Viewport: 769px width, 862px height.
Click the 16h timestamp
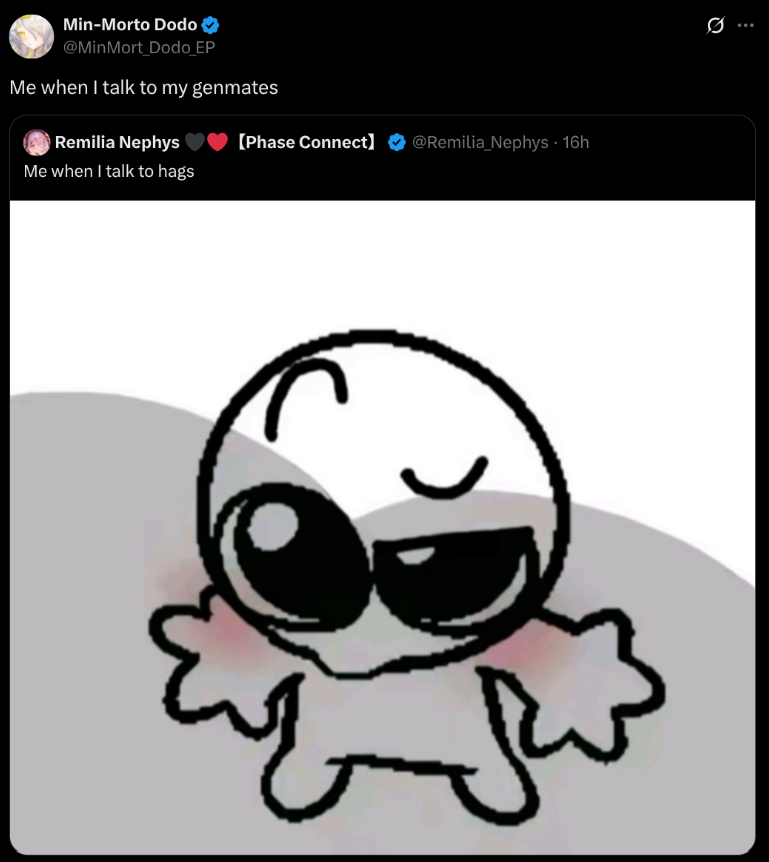[576, 142]
